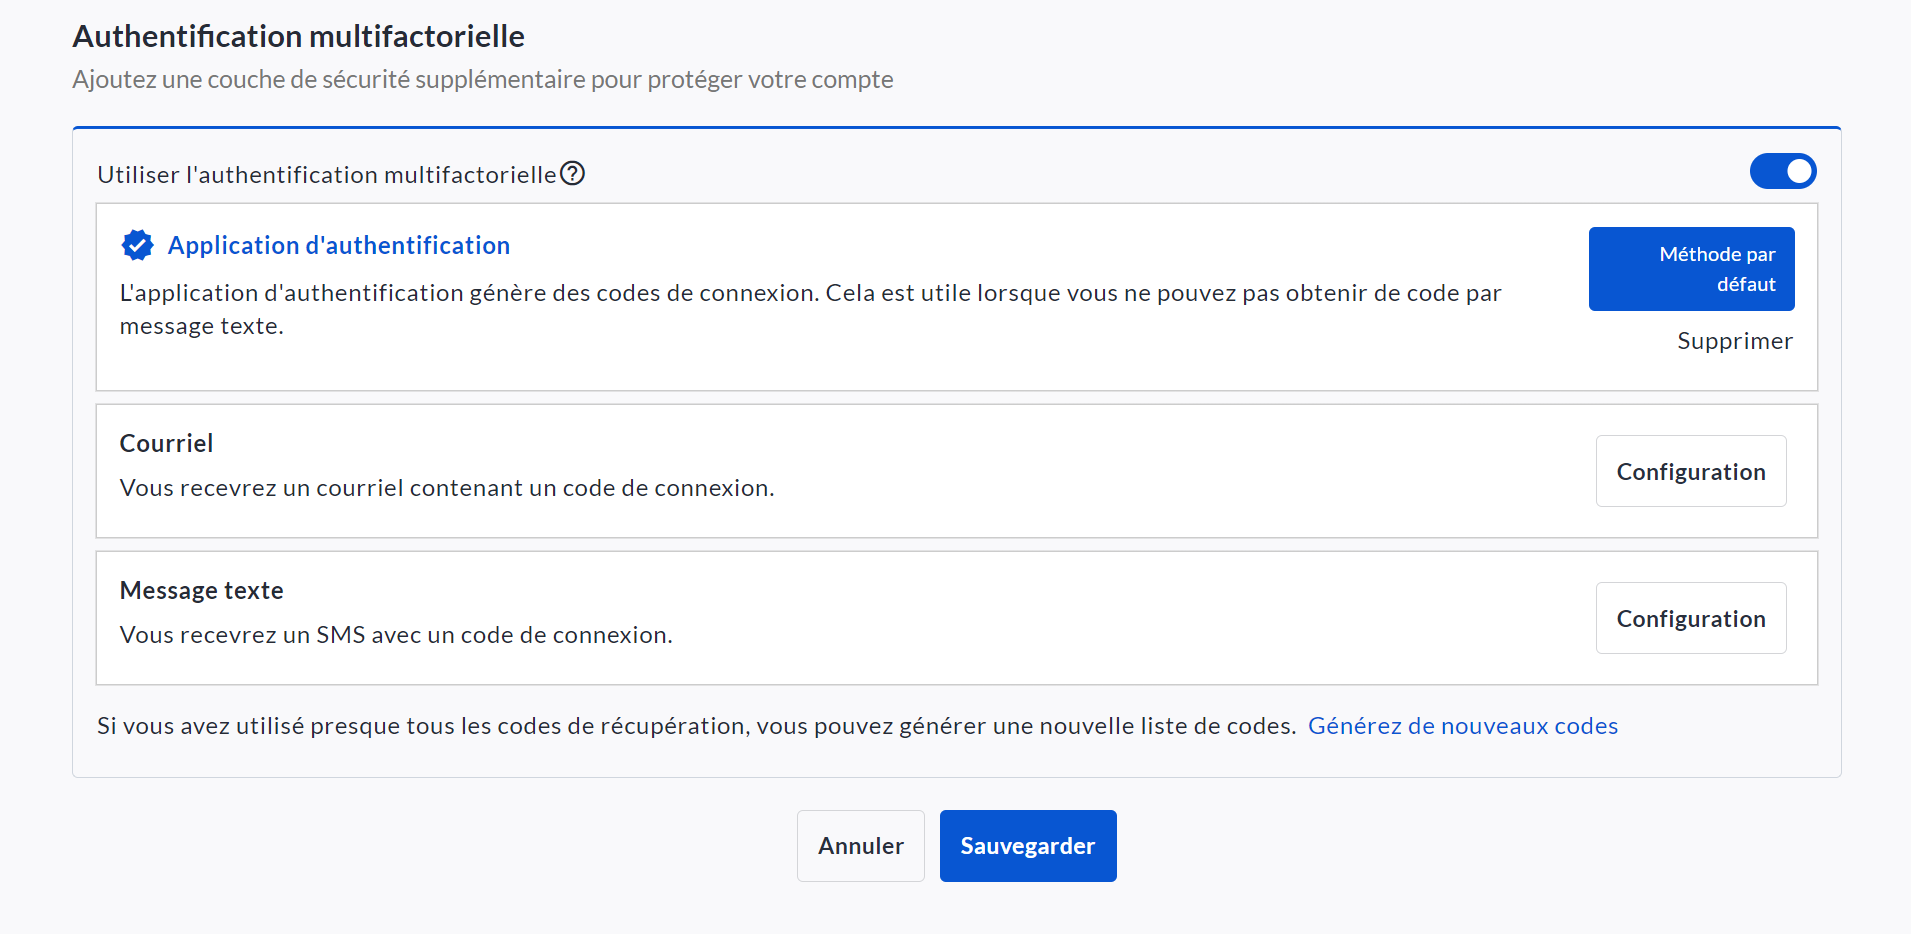1911x934 pixels.
Task: Click the Authentification multifactorielle page title
Action: (x=298, y=36)
